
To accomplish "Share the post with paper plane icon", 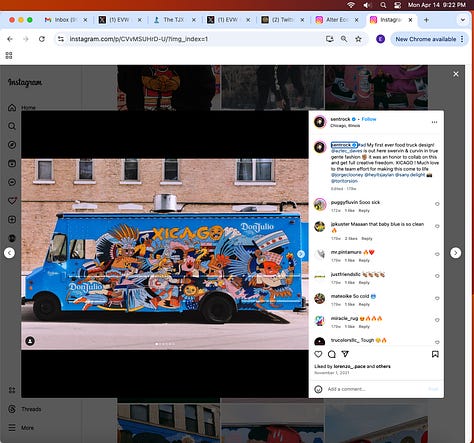I will pyautogui.click(x=345, y=354).
